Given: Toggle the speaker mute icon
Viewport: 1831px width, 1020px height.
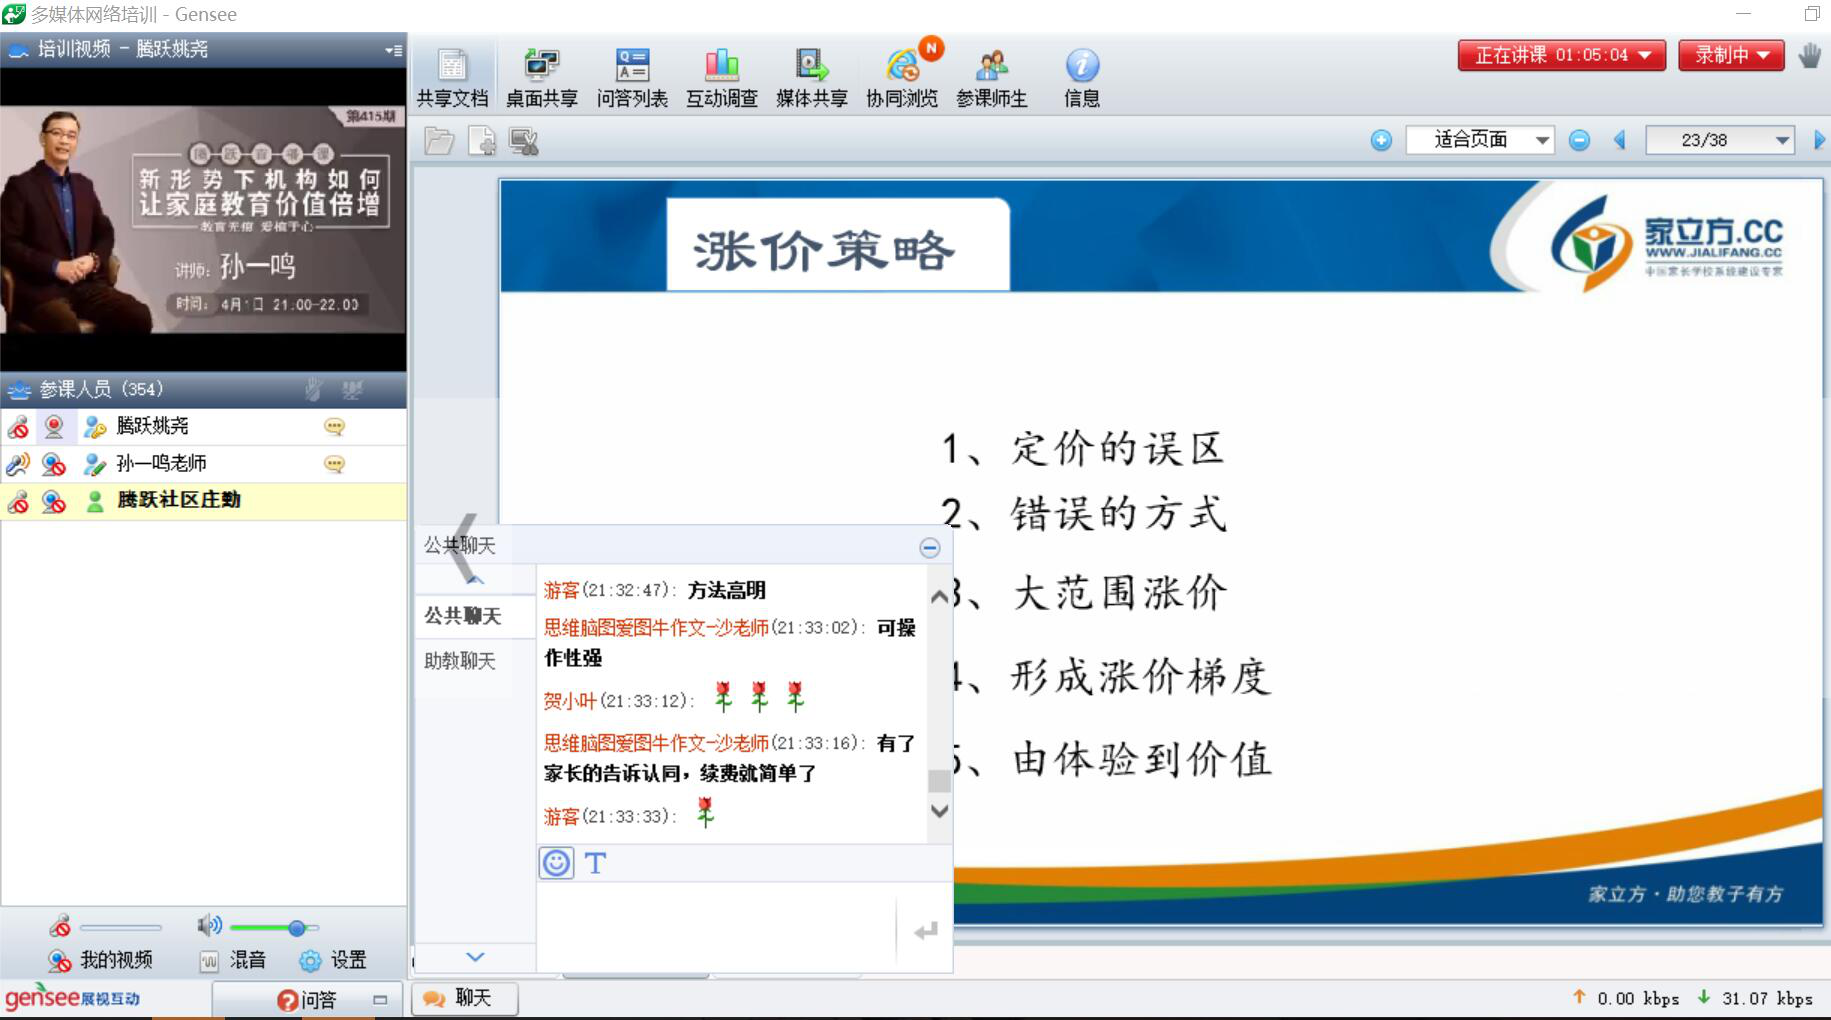Looking at the screenshot, I should (x=209, y=926).
